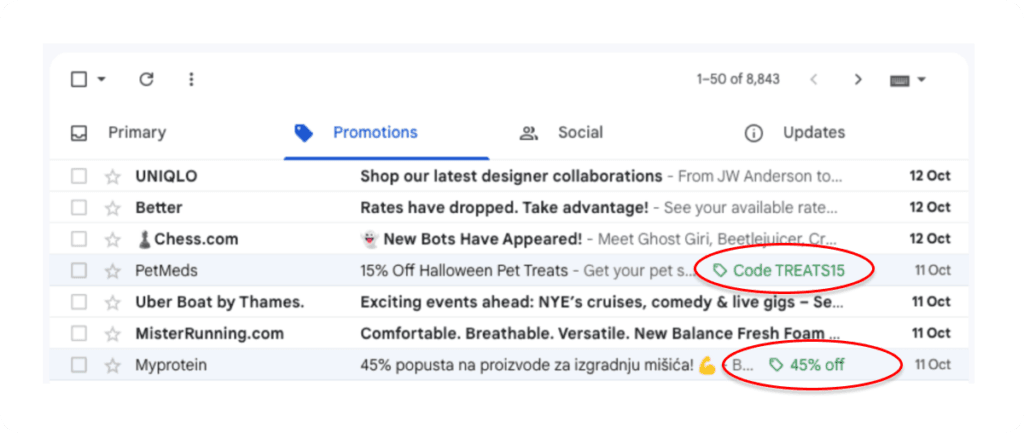Click the Refresh inbox icon
Image resolution: width=1024 pixels, height=433 pixels.
coord(146,80)
